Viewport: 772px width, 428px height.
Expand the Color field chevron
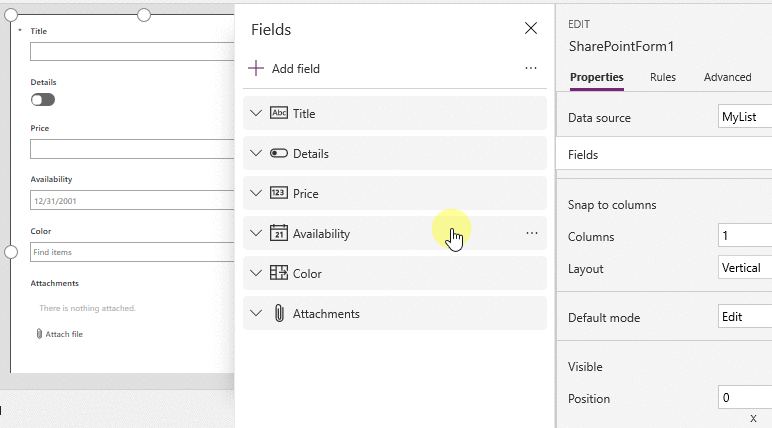click(x=256, y=273)
